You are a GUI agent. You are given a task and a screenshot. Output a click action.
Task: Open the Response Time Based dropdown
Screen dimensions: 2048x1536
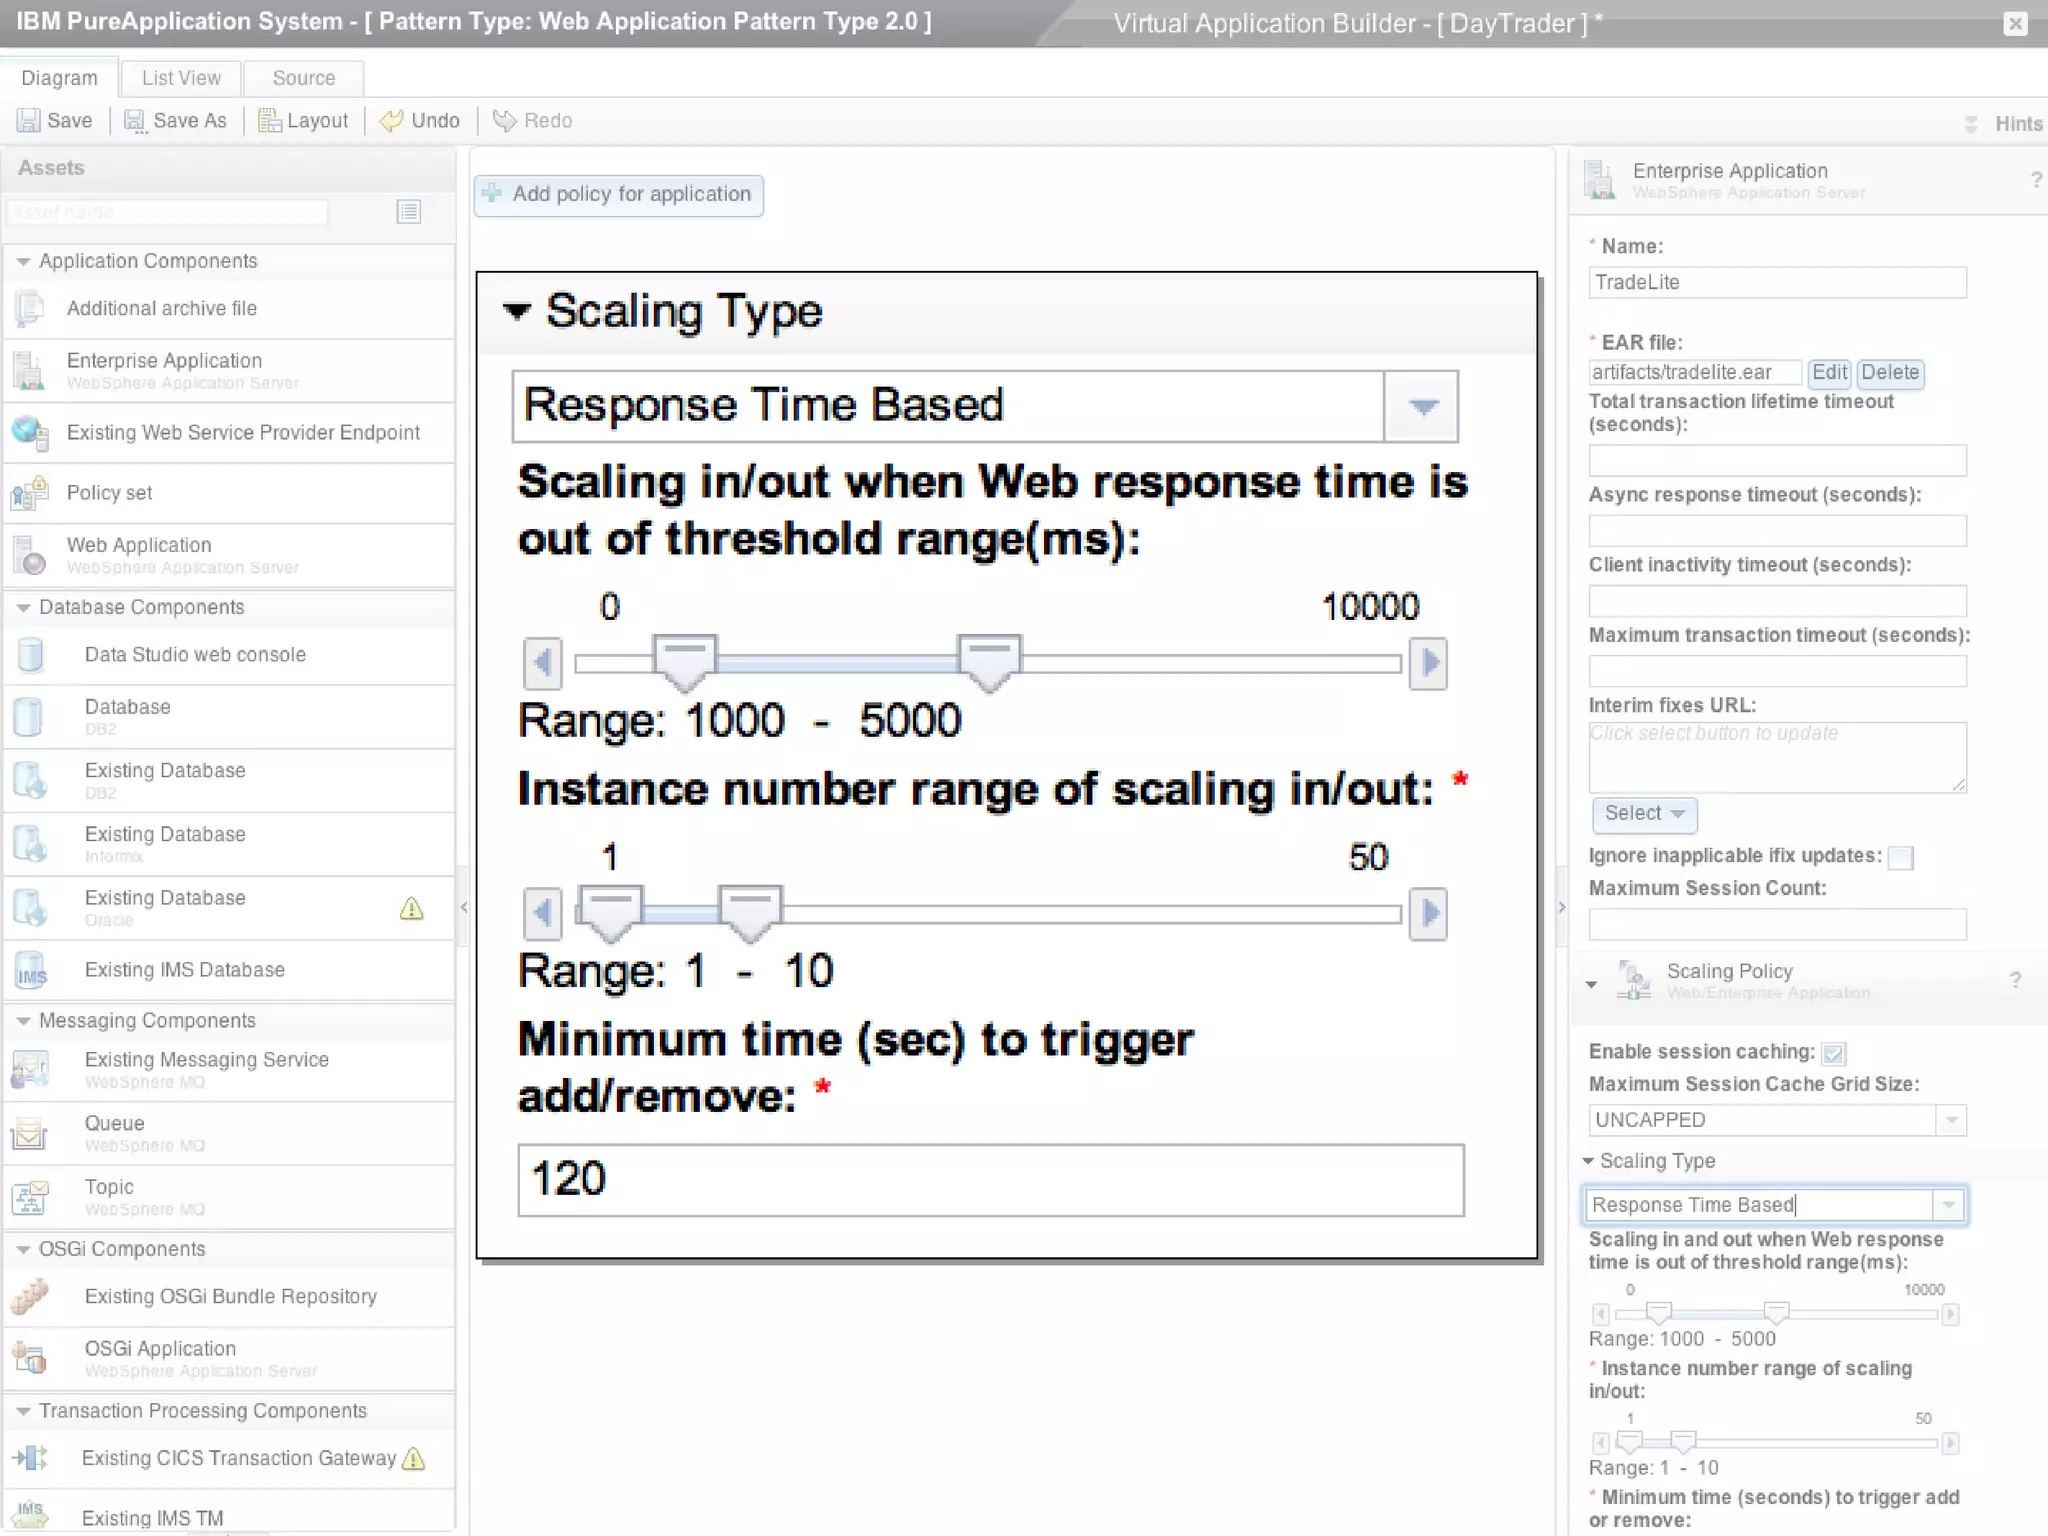click(x=1421, y=406)
